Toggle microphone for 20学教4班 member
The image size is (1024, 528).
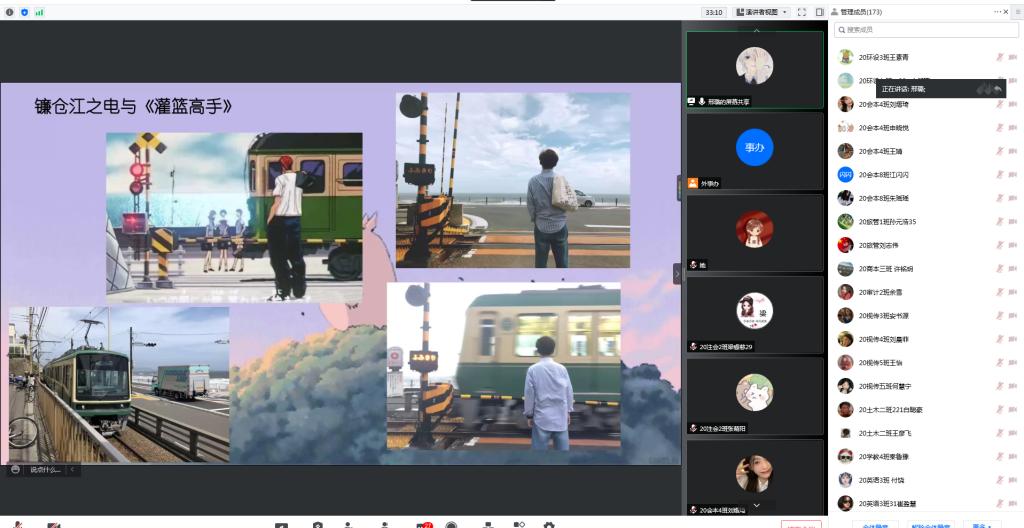tap(999, 456)
